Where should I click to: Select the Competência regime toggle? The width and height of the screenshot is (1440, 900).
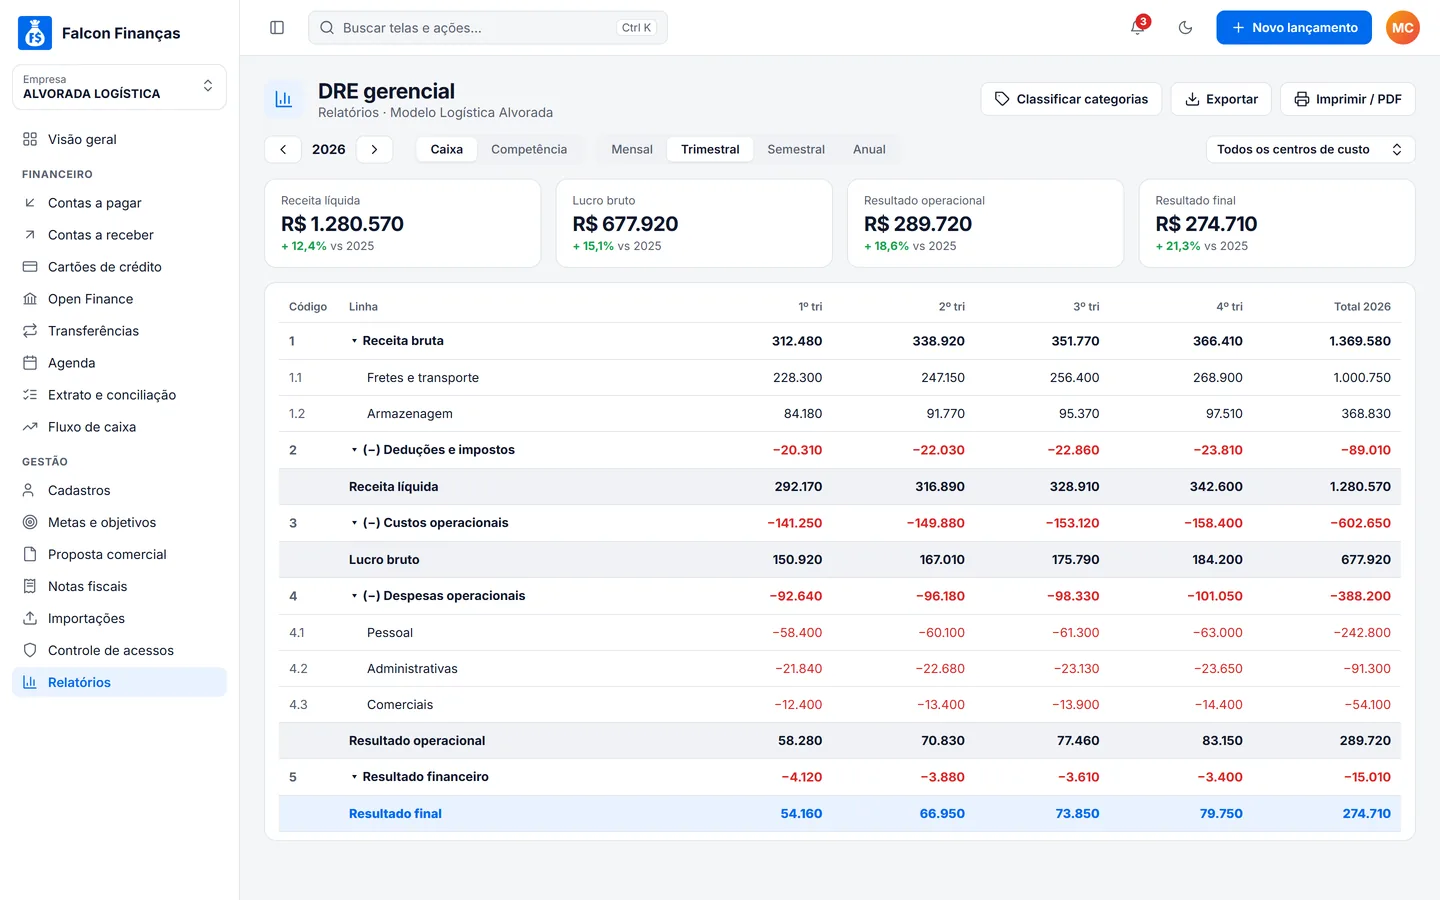click(x=528, y=149)
